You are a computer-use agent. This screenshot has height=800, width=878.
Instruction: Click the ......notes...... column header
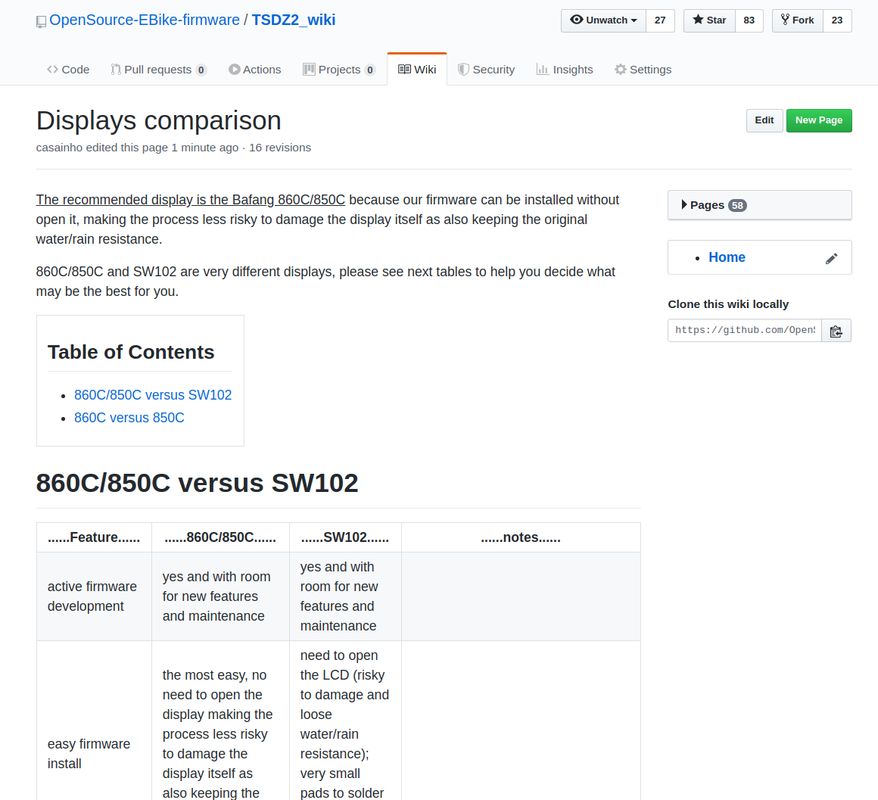(521, 537)
